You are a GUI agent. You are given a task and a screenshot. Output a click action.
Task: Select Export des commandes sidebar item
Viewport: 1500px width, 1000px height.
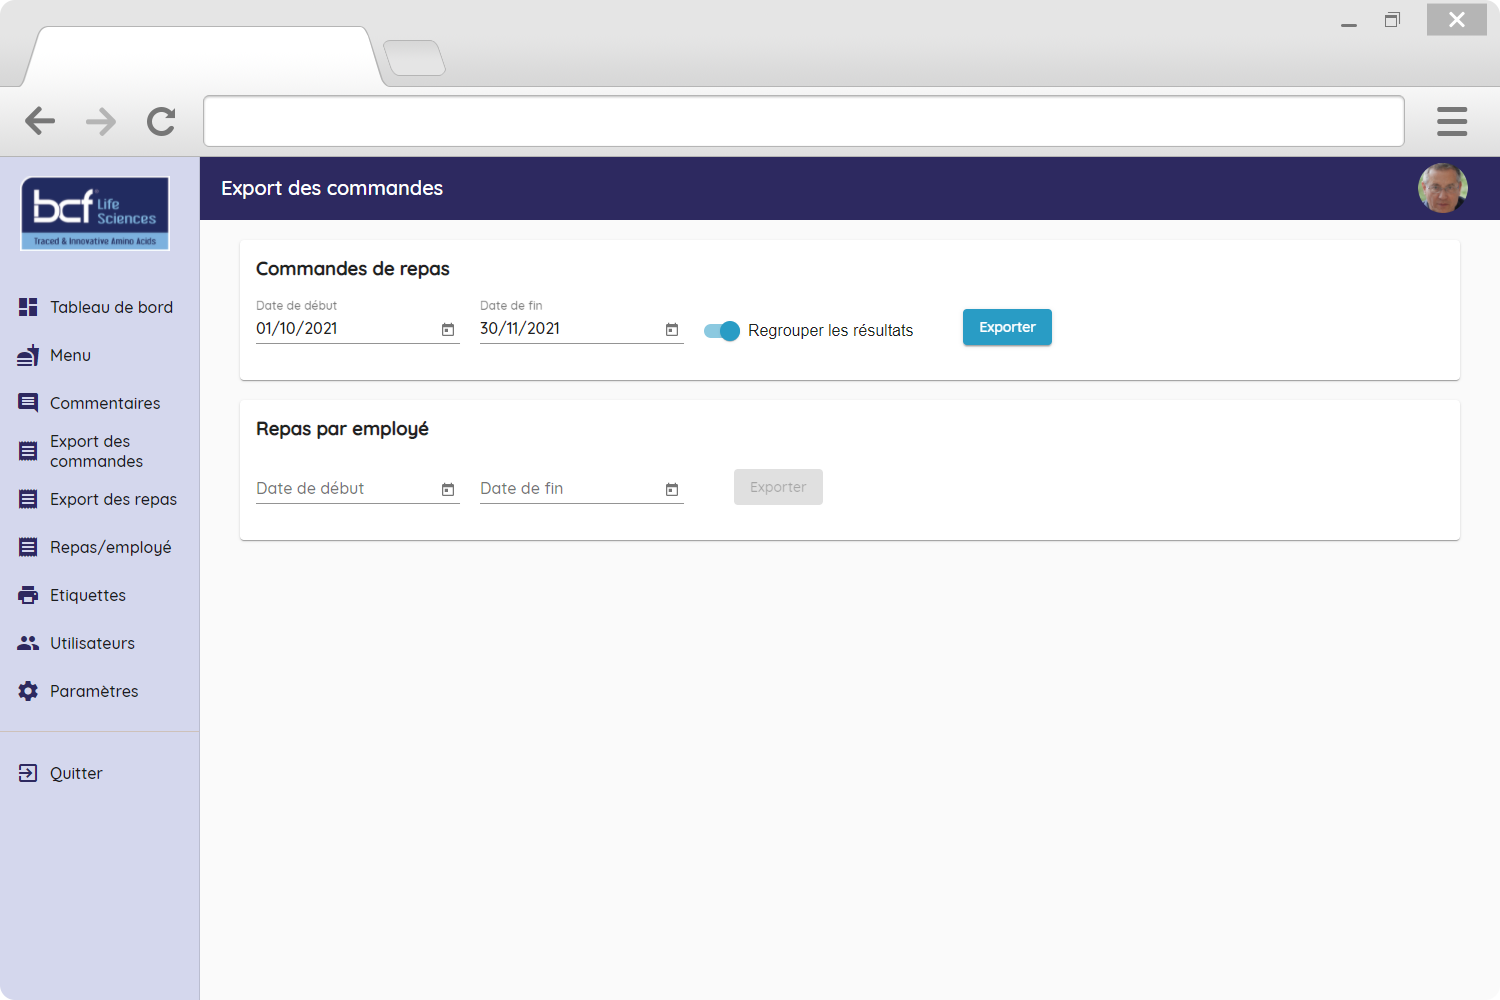(x=100, y=451)
